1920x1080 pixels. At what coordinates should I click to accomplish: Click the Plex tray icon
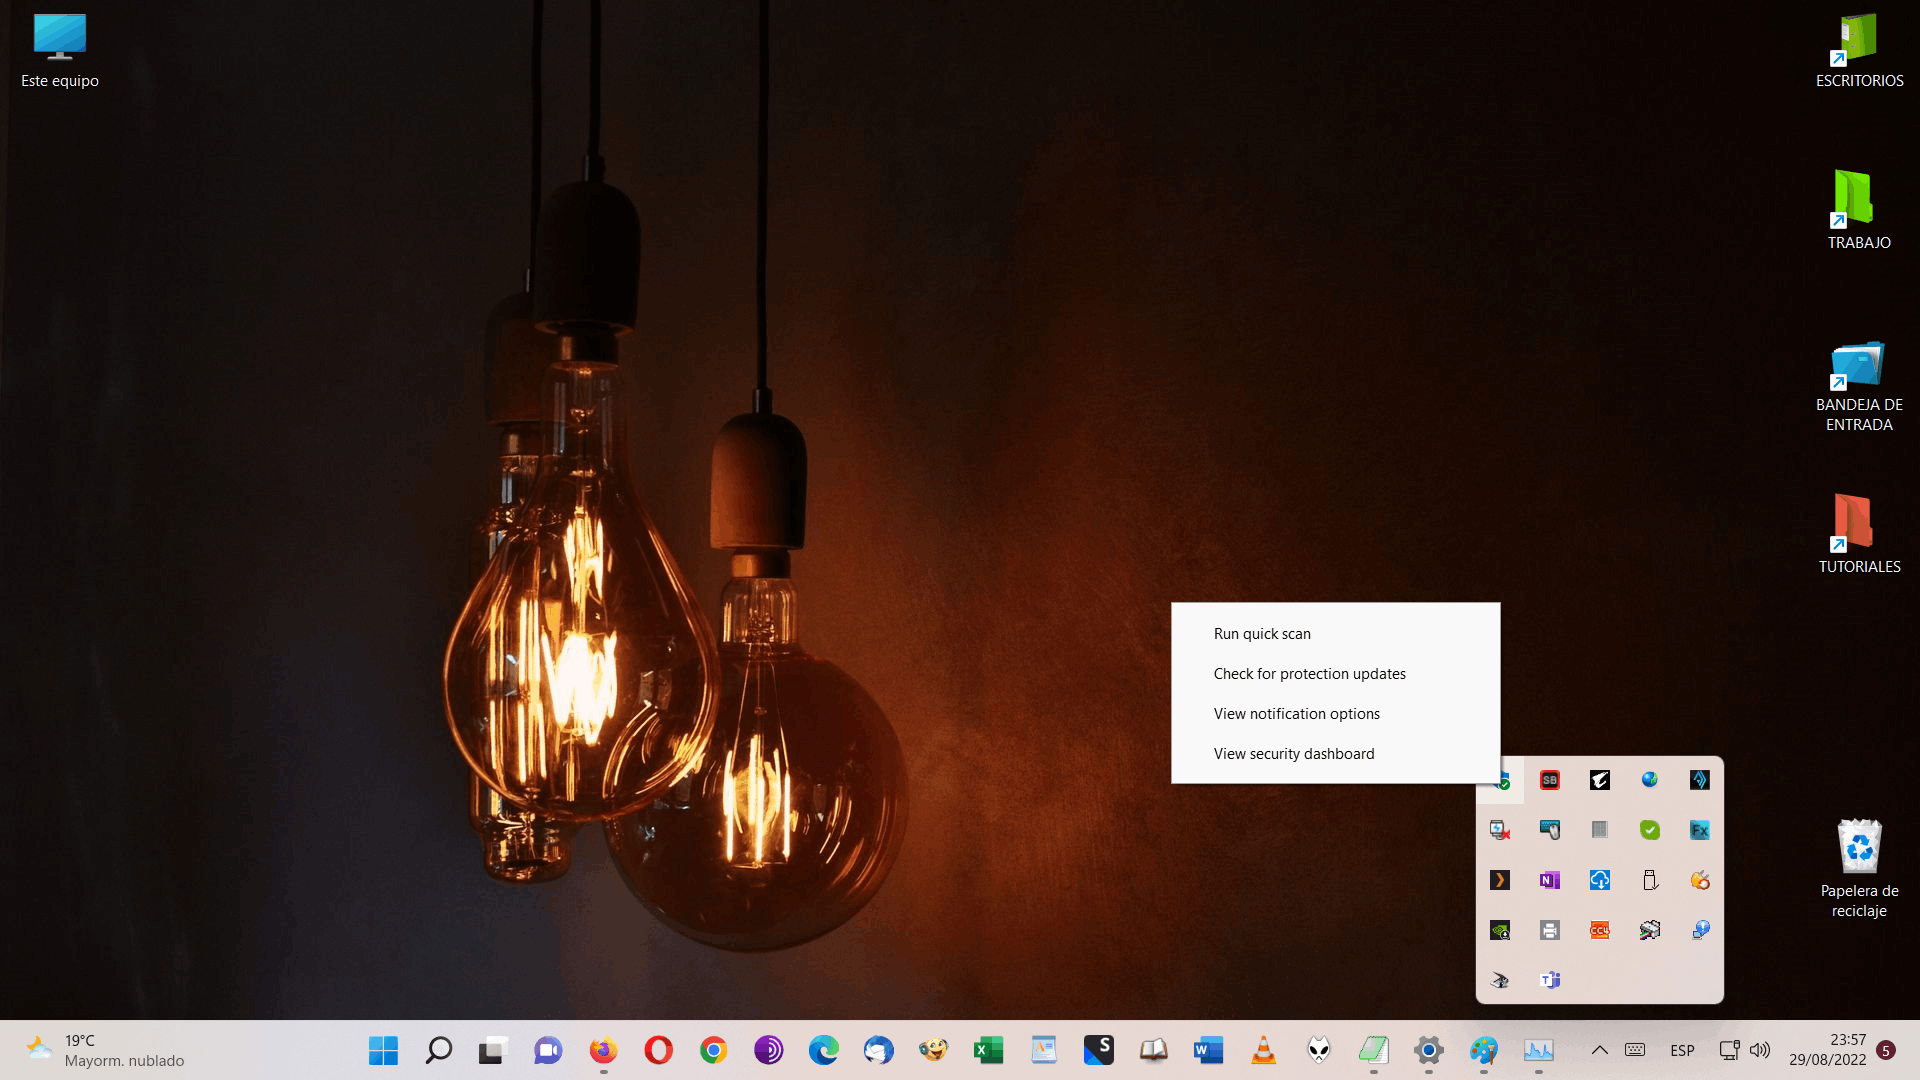(1499, 880)
